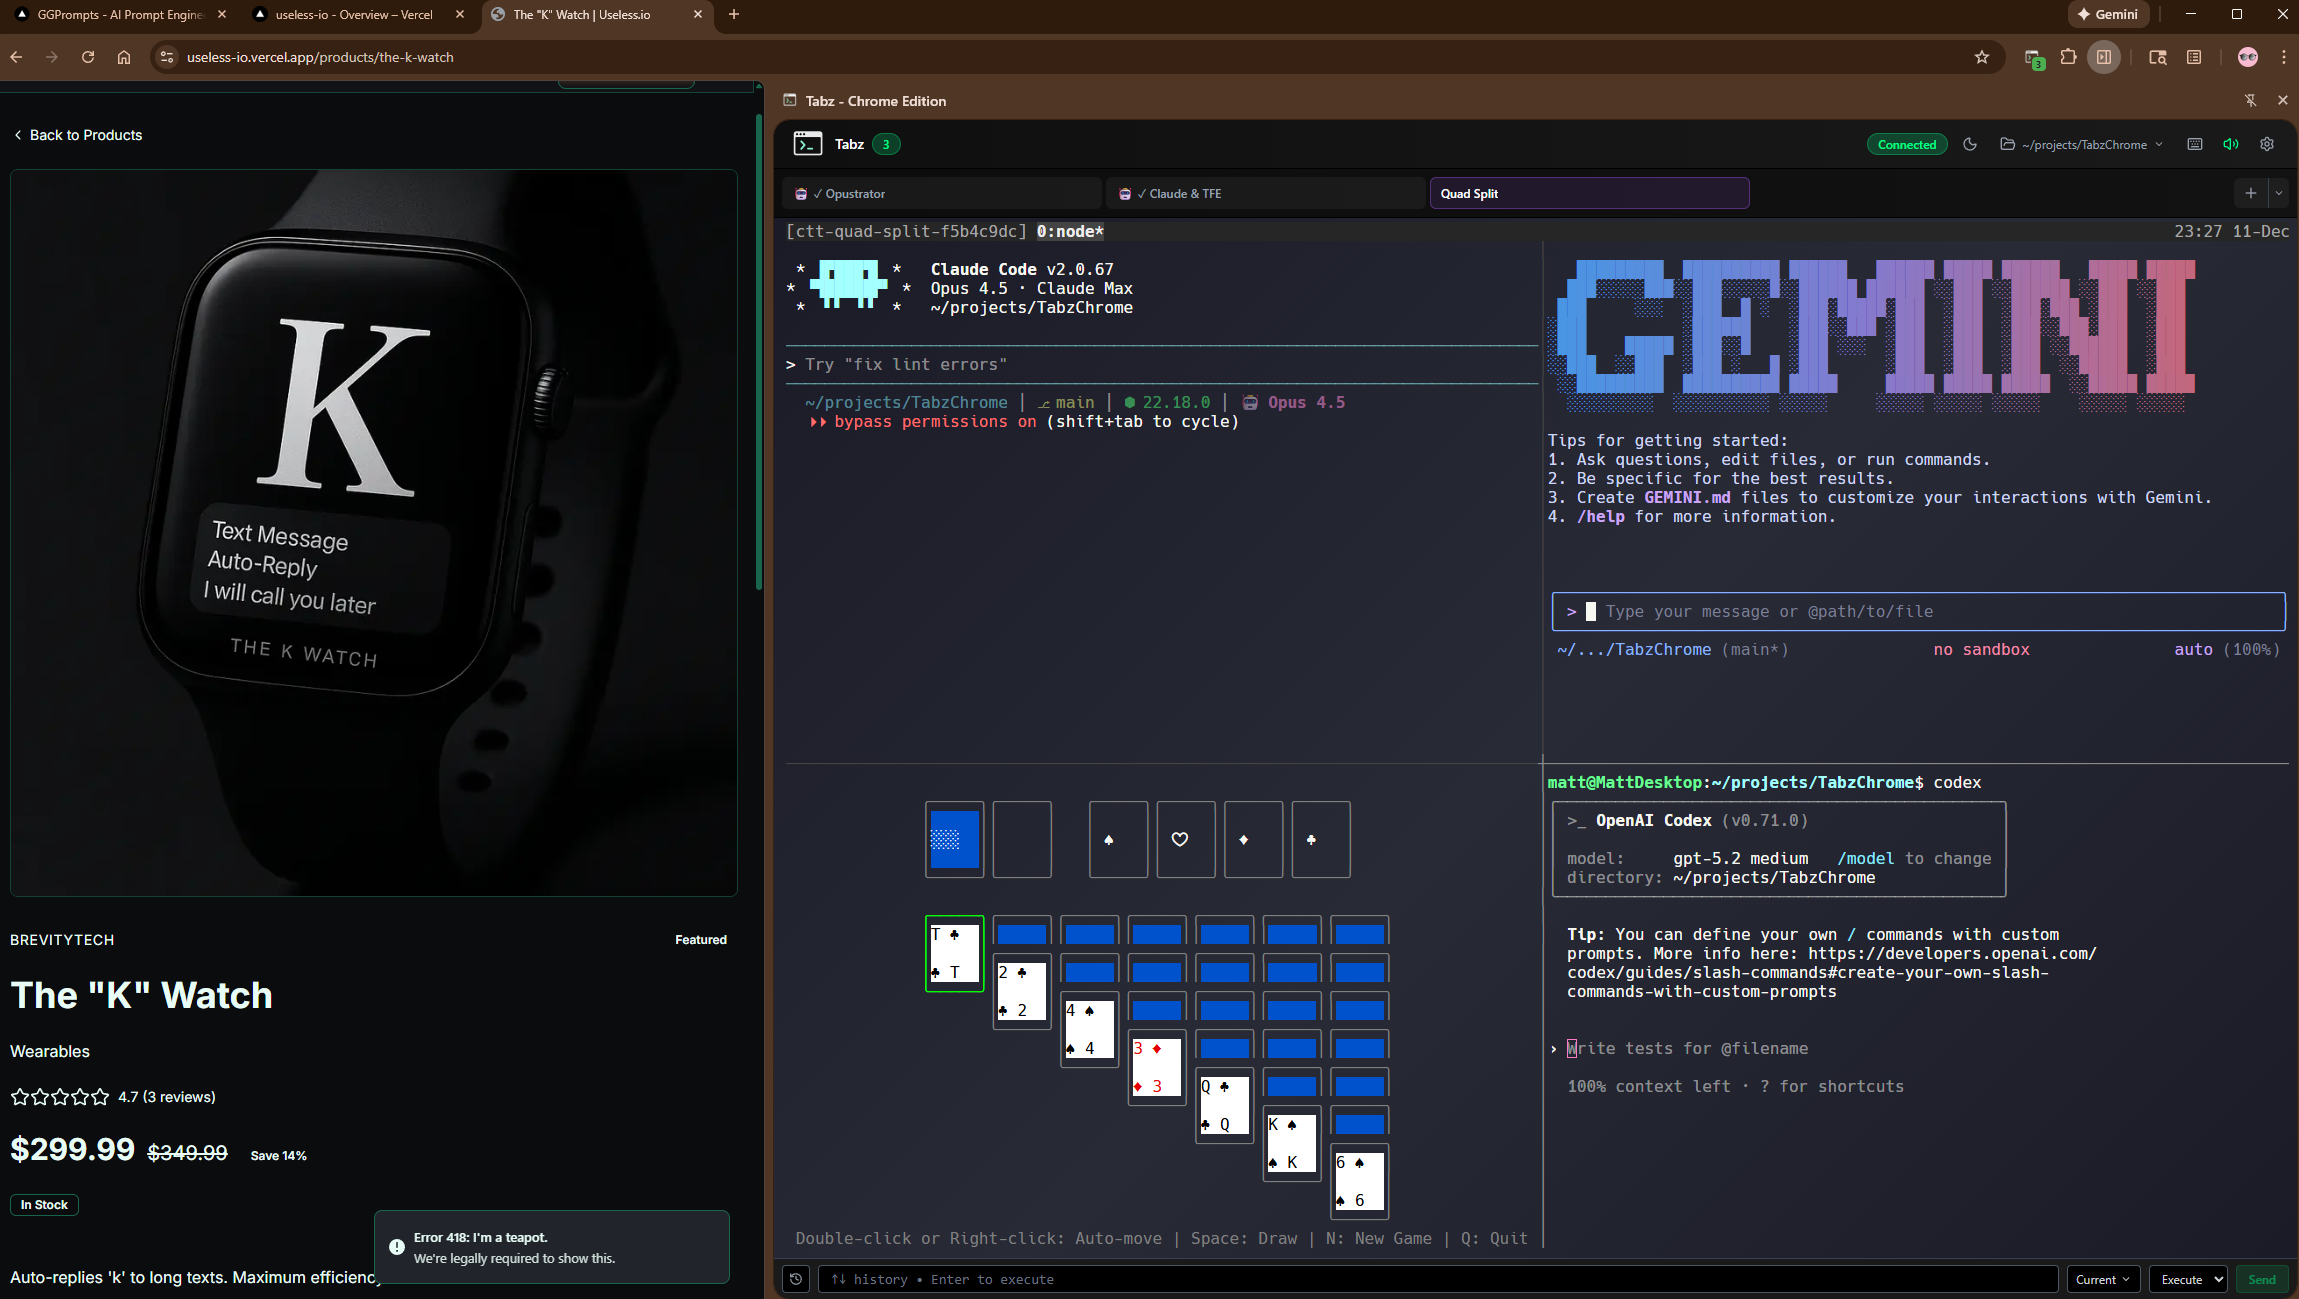
Task: Open command history via the clock icon
Action: point(795,1279)
